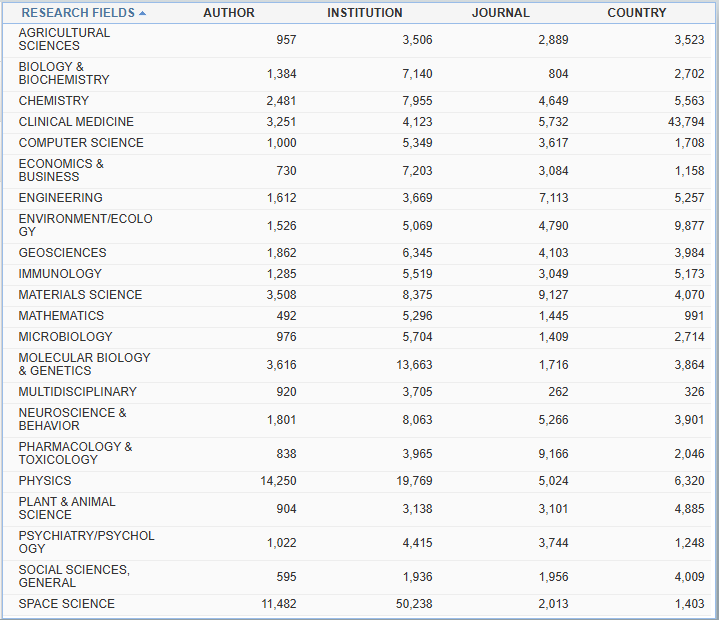Click Geosciences institution count 6,345
Viewport: 719px width, 620px height.
coord(418,253)
